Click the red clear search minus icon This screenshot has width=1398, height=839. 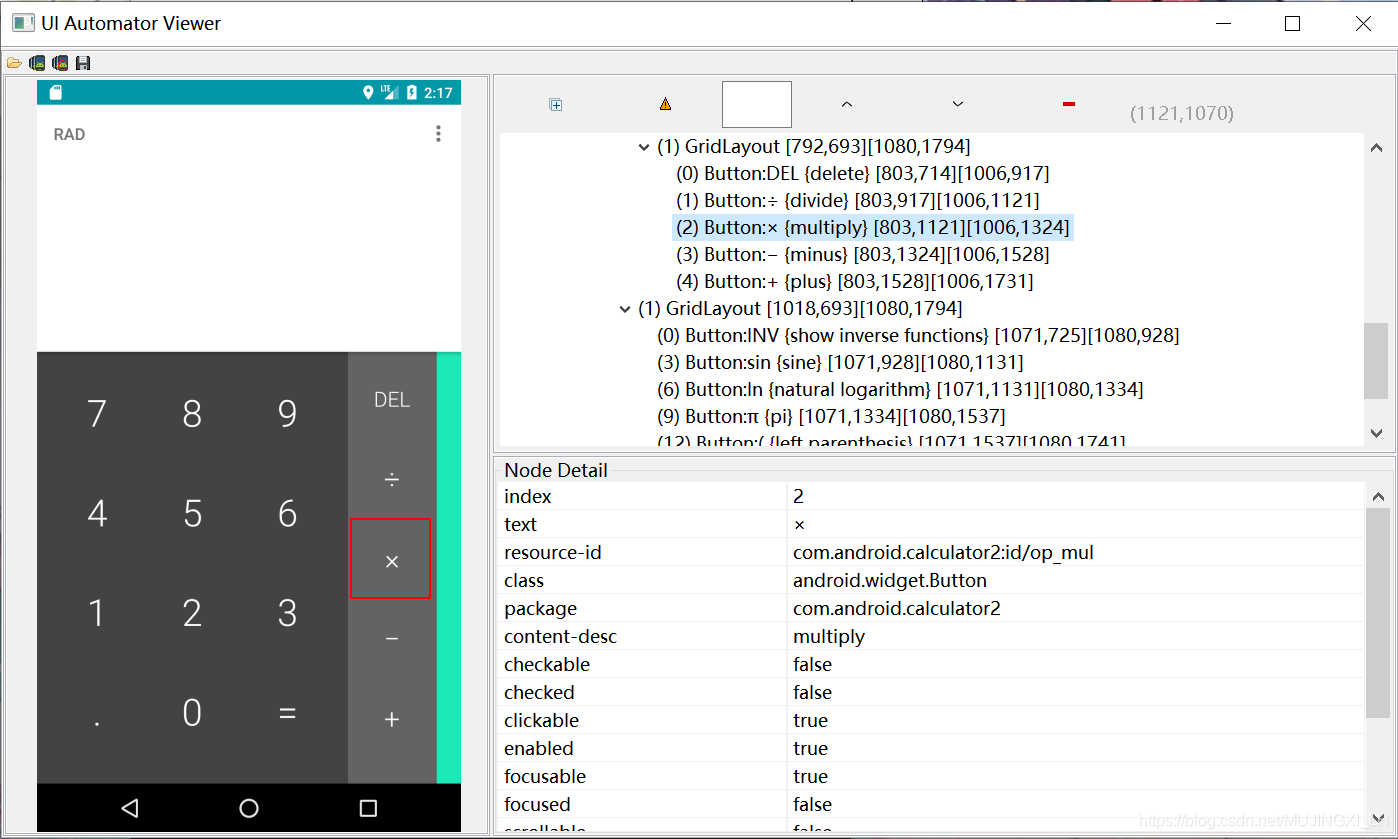[x=1069, y=104]
